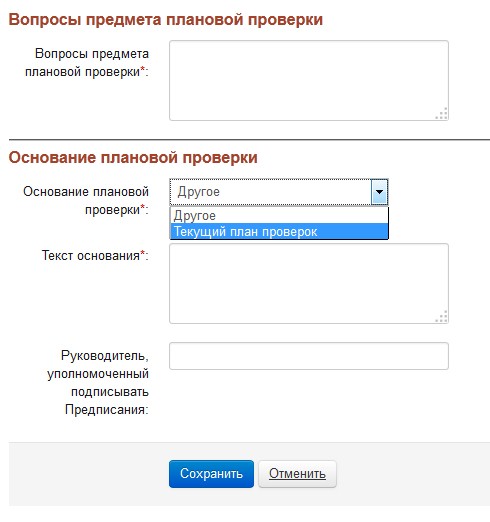Grab the resize handle of the Вопросы предмета text area
The image size is (490, 522).
(x=442, y=114)
